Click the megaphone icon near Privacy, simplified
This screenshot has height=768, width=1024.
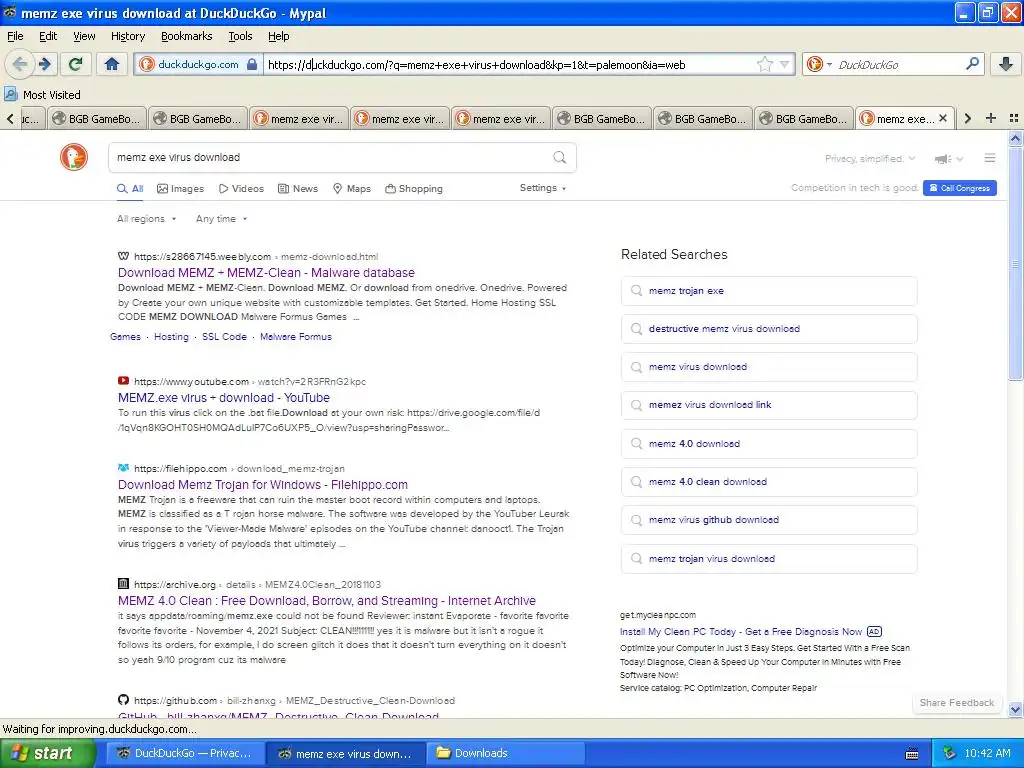pos(942,159)
